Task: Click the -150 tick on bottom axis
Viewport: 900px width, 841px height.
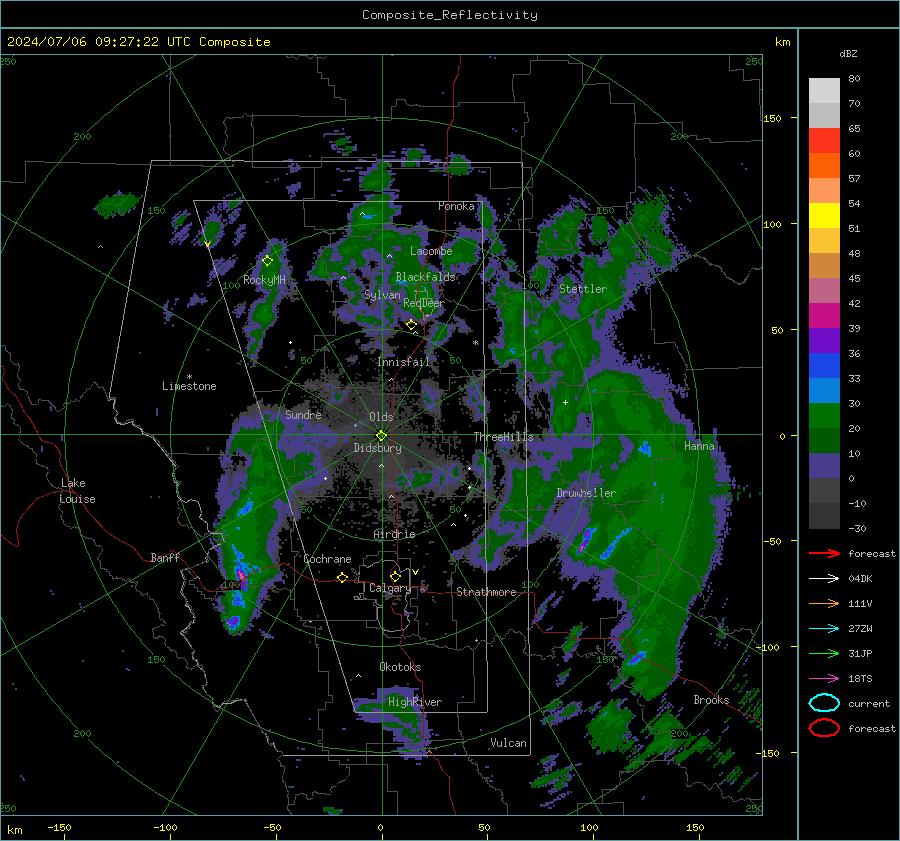Action: click(59, 828)
